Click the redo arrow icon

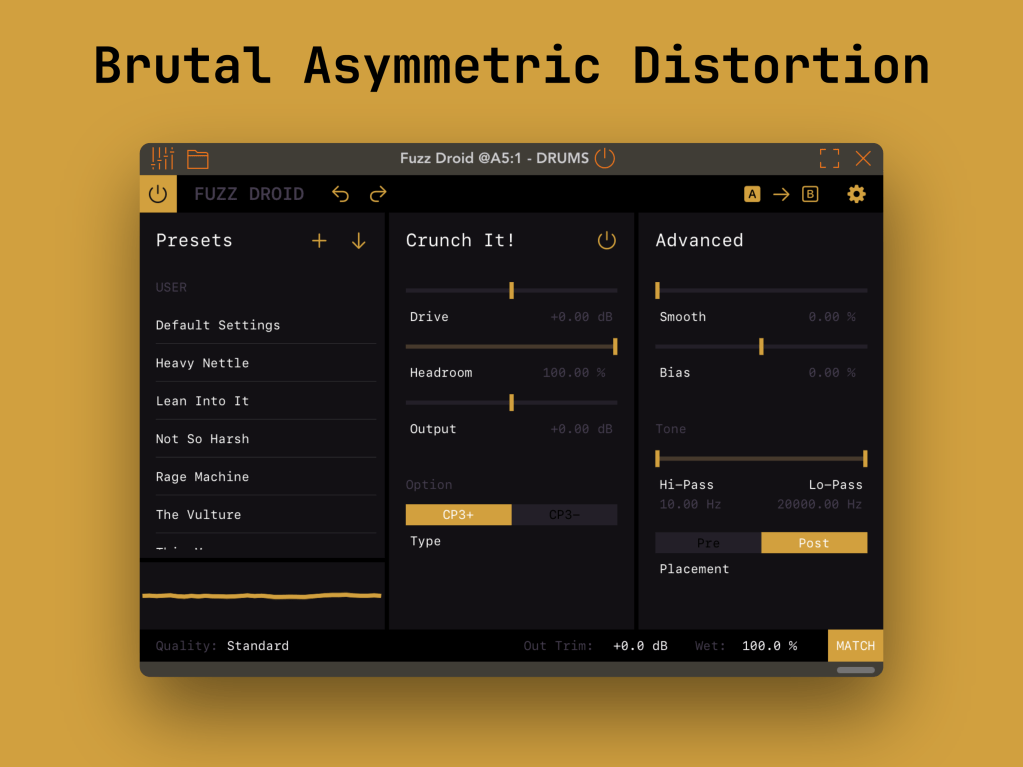point(378,194)
